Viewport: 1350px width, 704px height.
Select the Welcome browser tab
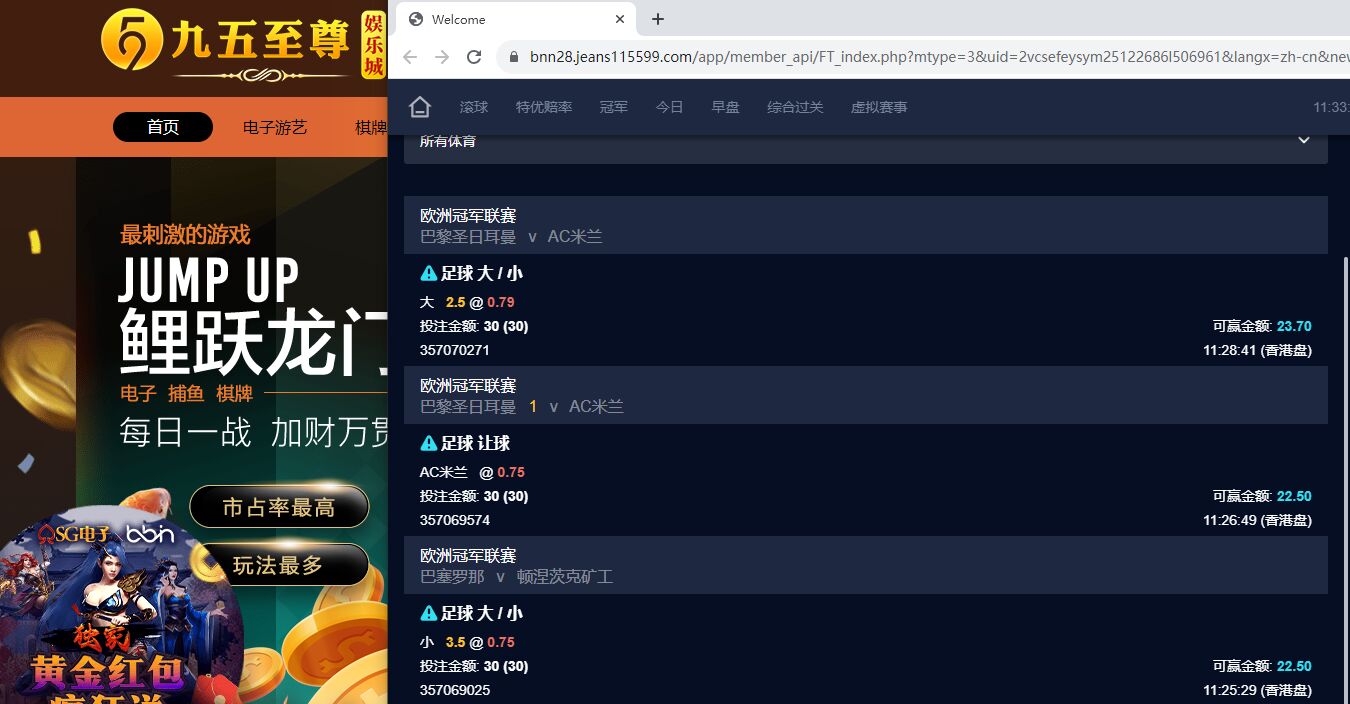[x=516, y=19]
